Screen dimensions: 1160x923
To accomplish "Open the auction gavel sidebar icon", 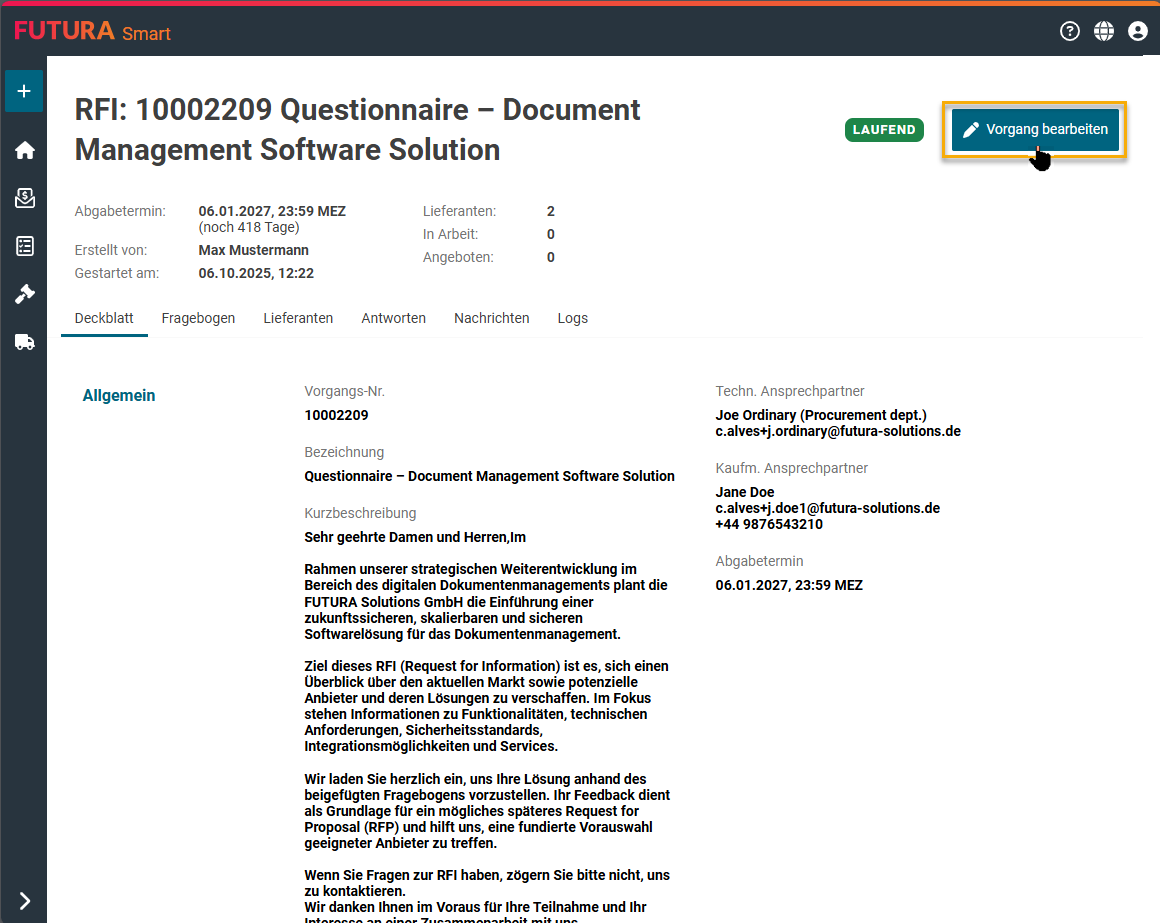I will tap(24, 294).
